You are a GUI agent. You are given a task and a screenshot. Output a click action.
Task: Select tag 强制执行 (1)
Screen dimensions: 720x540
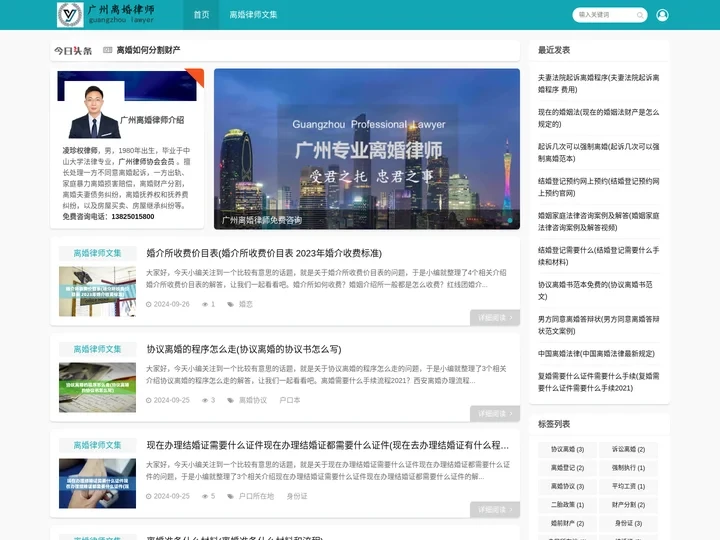628,468
